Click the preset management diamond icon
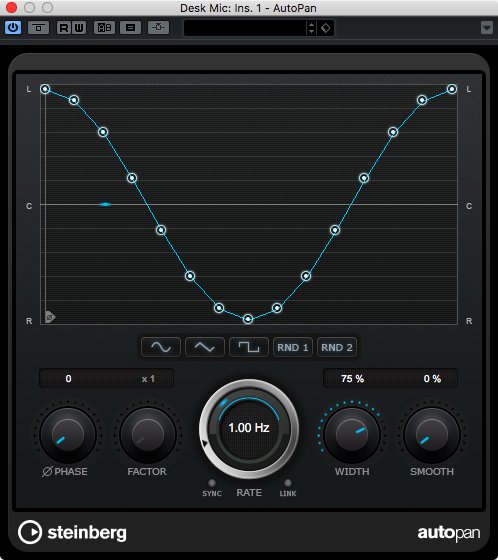The image size is (498, 560). [326, 28]
